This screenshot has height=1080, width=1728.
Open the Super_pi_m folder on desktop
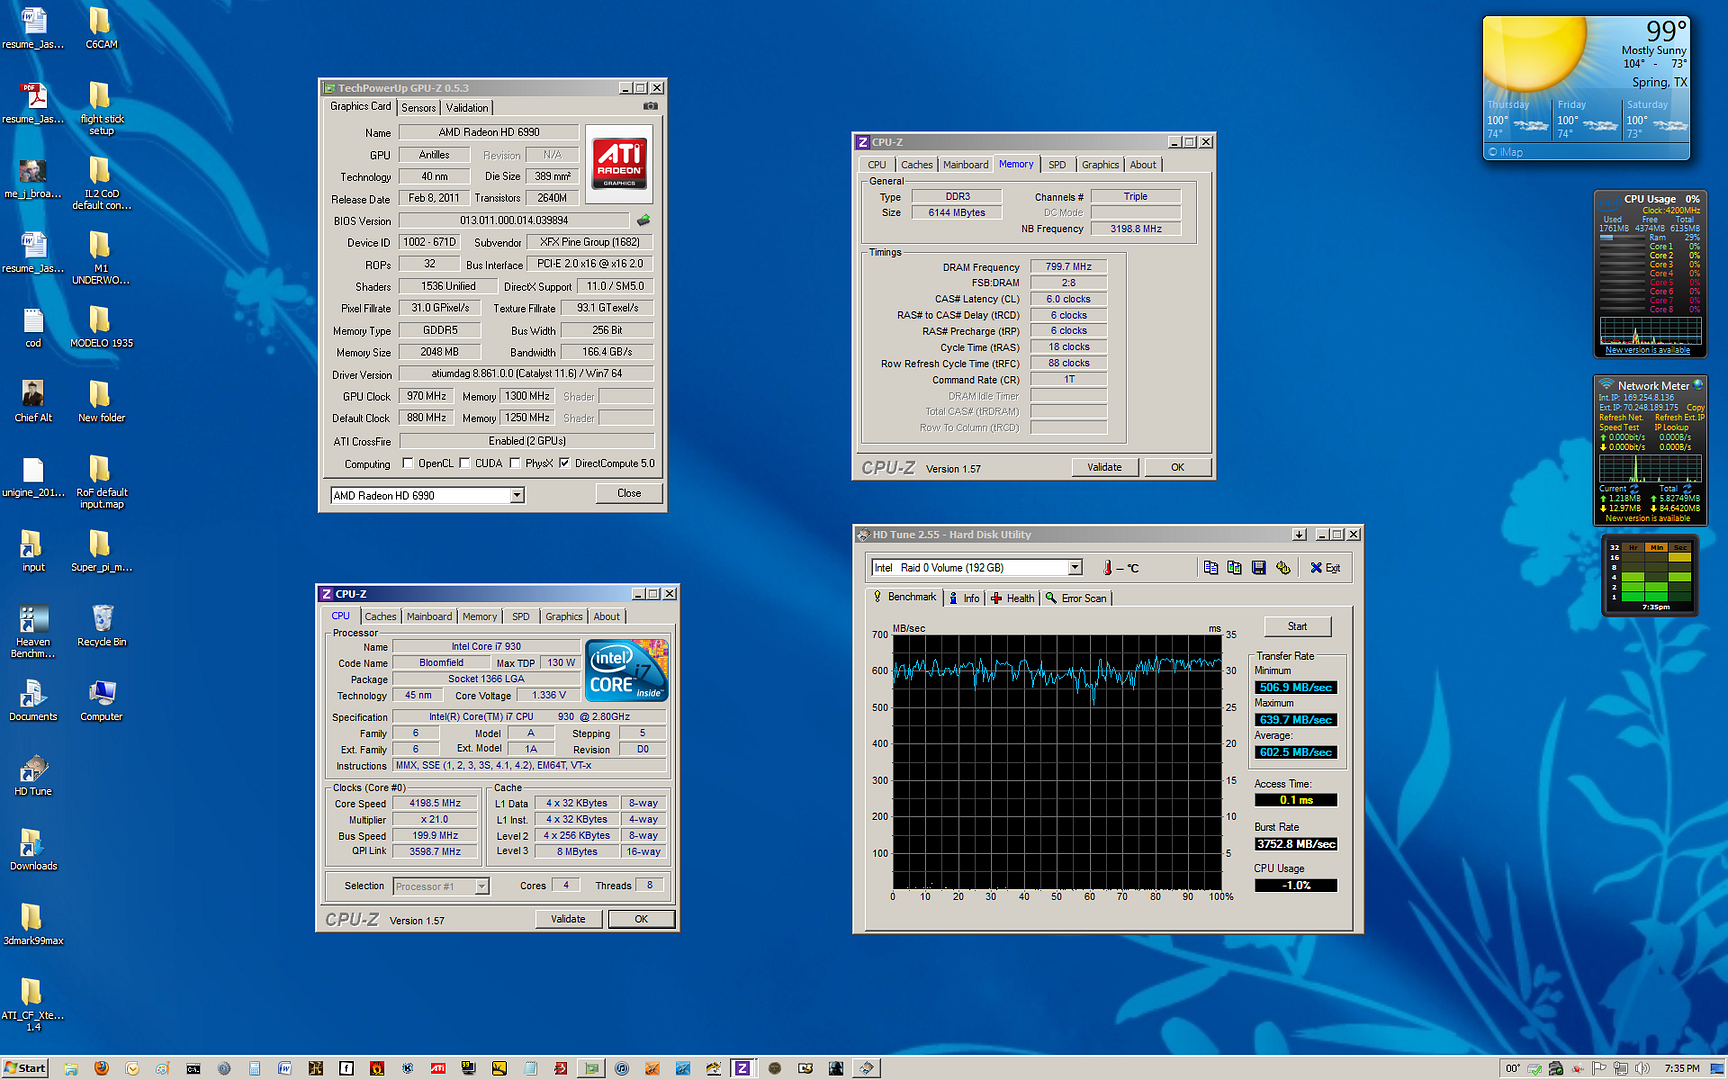click(x=101, y=551)
